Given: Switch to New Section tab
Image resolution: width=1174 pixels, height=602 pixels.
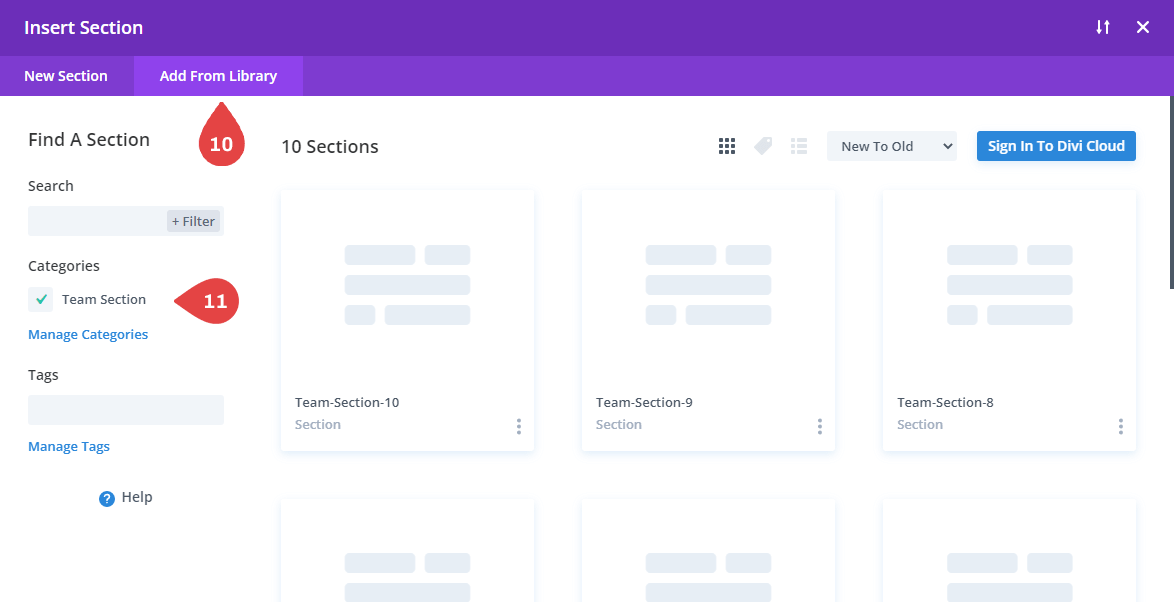Looking at the screenshot, I should click(66, 76).
